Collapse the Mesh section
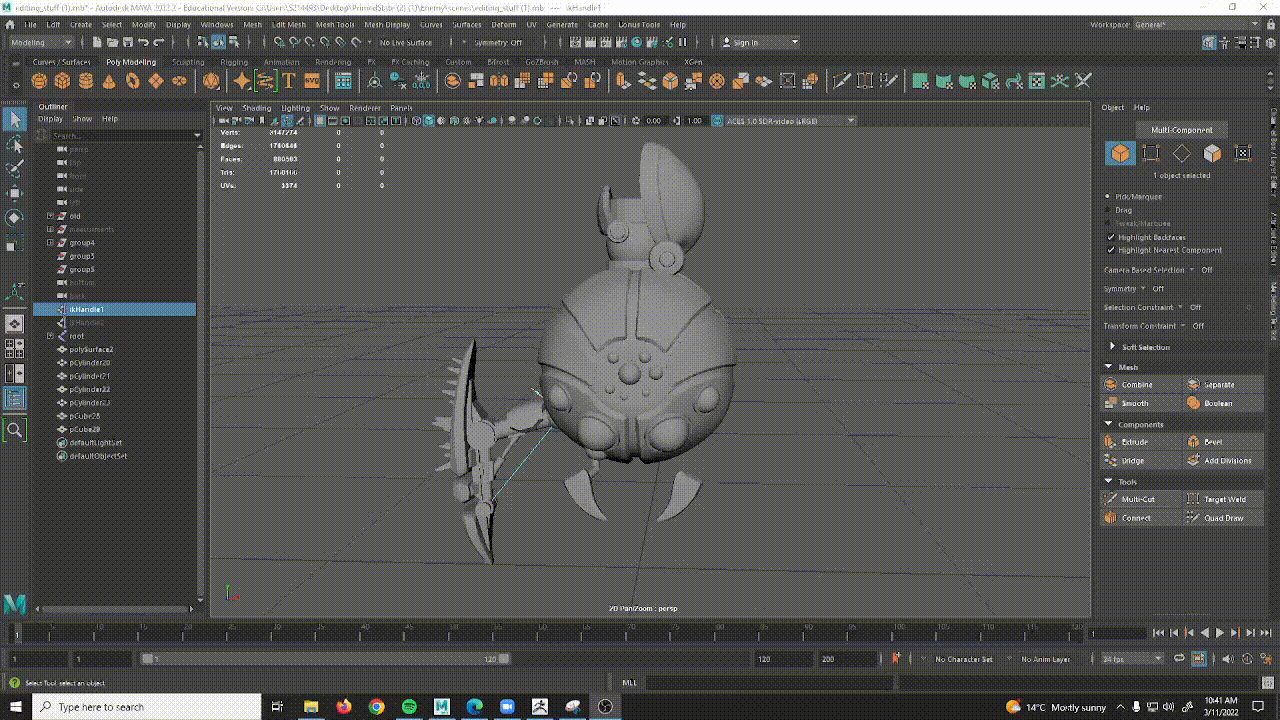This screenshot has height=720, width=1280. [1108, 367]
